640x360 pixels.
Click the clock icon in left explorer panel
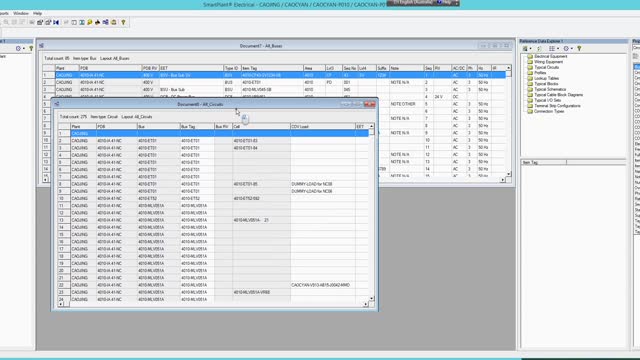[18, 48]
